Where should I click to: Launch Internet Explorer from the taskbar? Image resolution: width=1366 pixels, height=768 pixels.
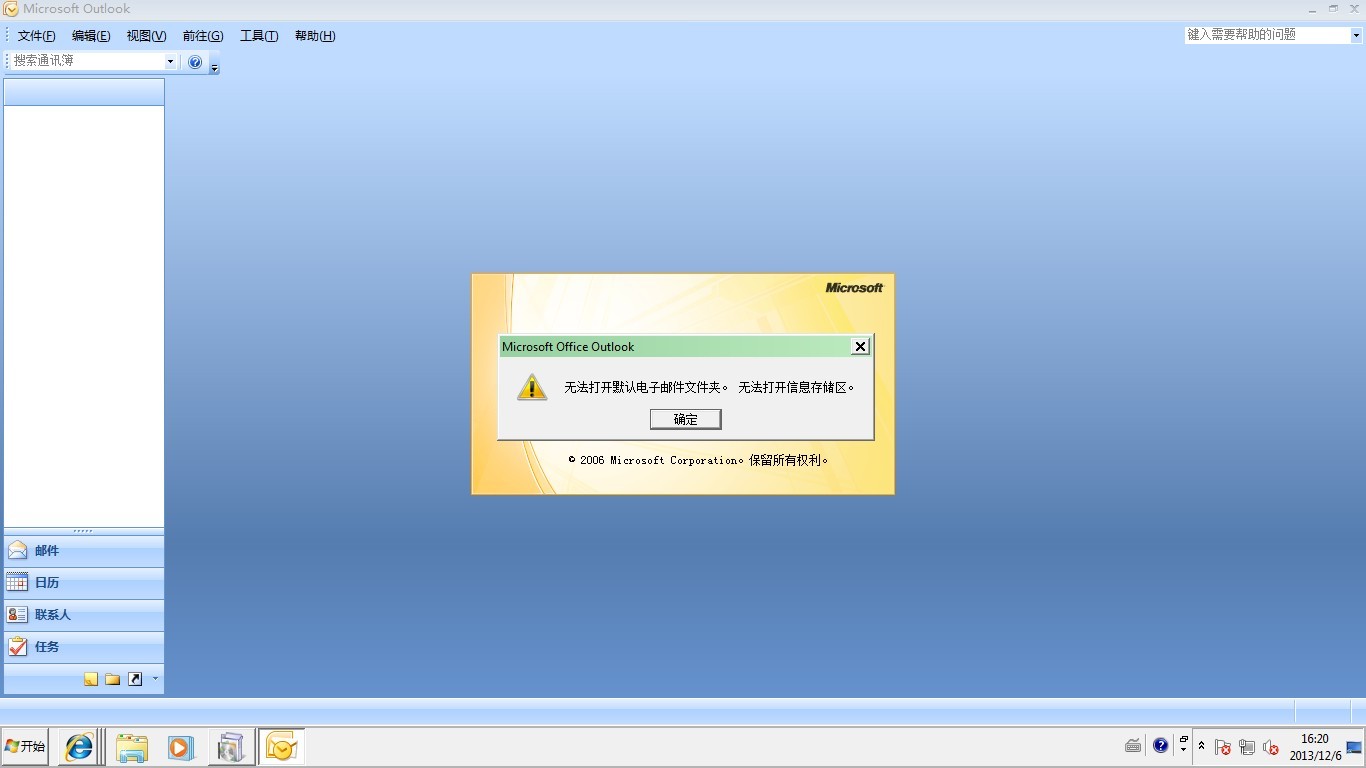point(78,747)
